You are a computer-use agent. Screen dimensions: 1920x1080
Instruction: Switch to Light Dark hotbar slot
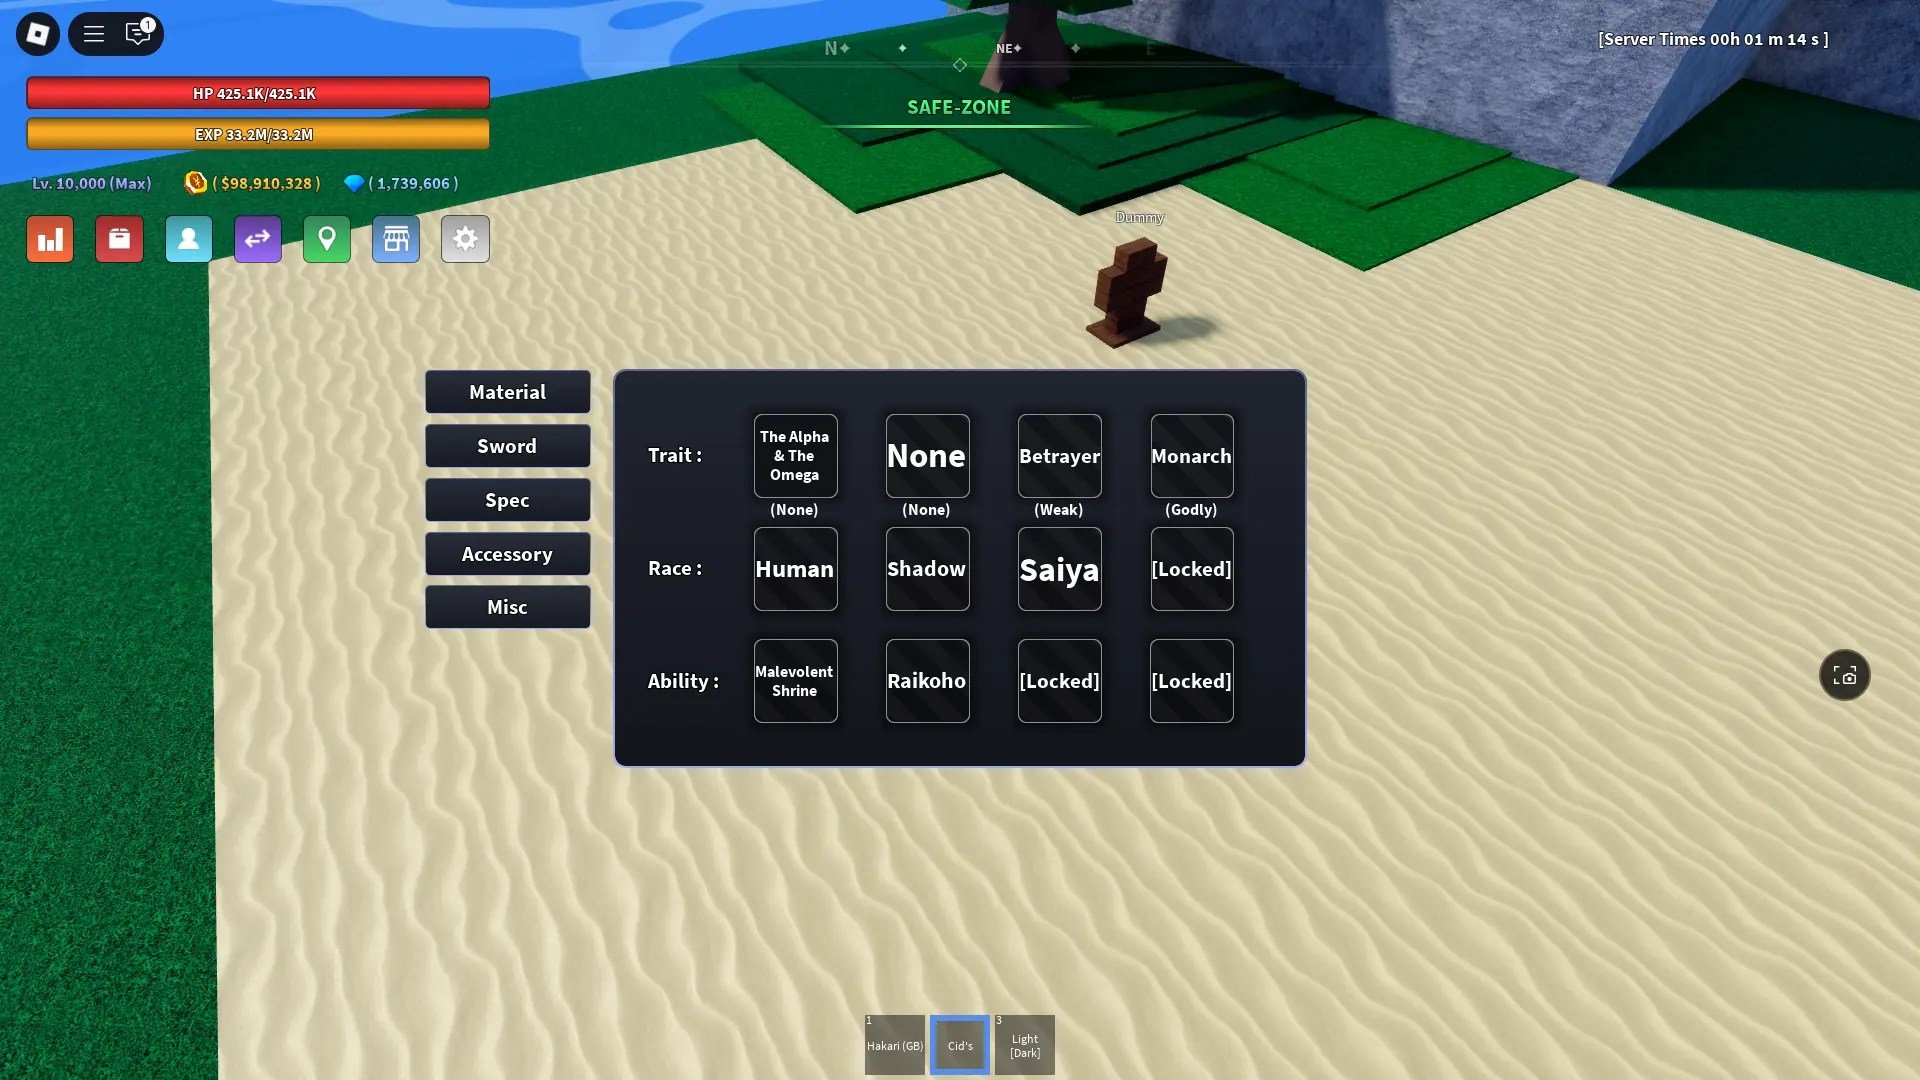tap(1025, 1044)
